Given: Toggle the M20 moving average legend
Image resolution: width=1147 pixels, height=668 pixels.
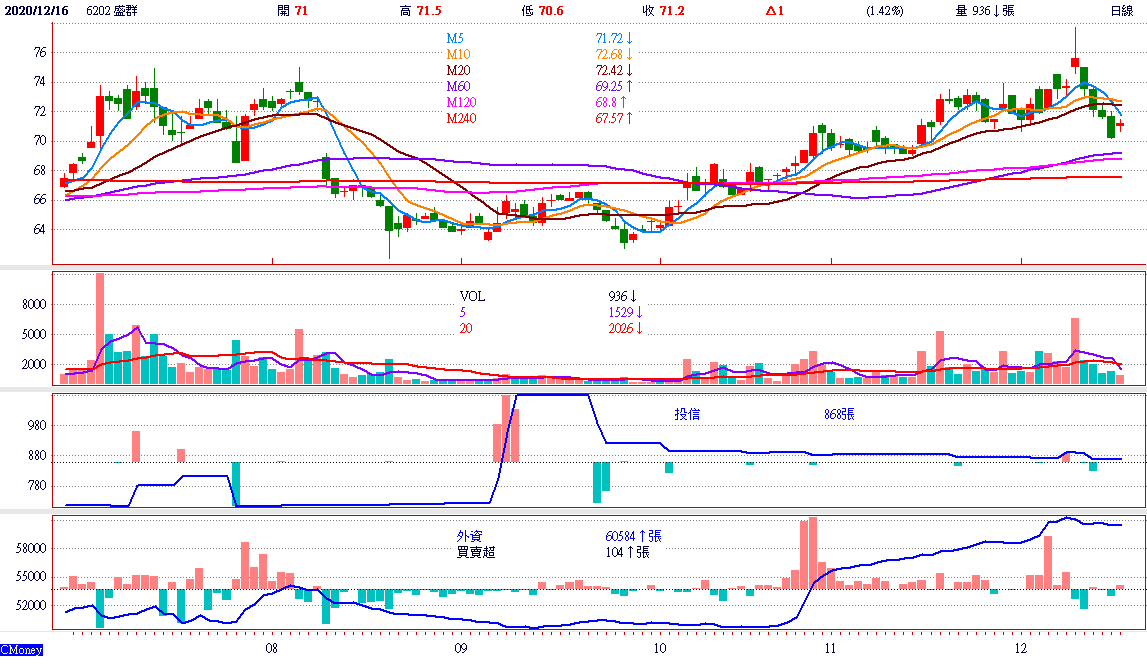Looking at the screenshot, I should click(x=458, y=70).
